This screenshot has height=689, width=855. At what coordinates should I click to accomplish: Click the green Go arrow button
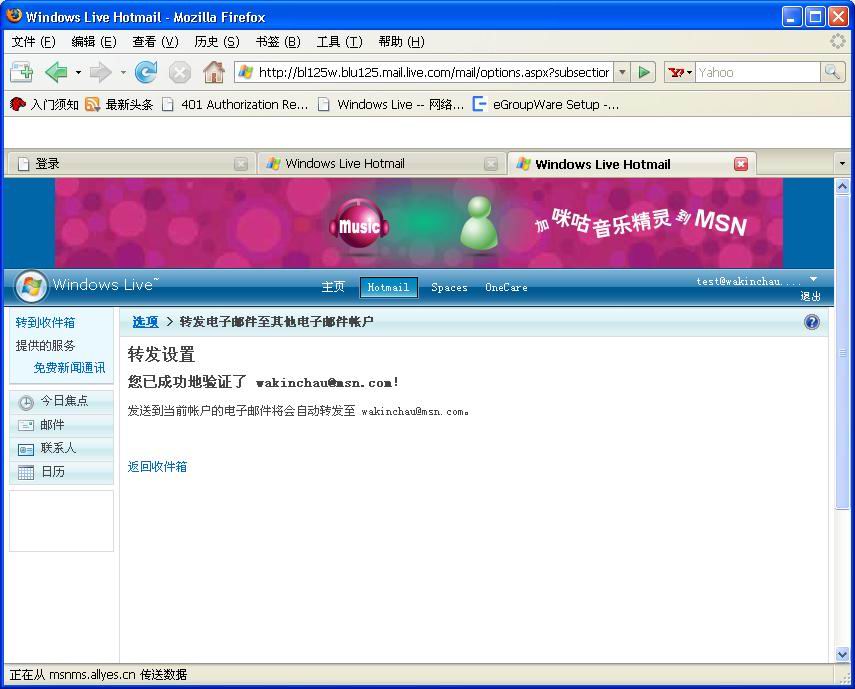pyautogui.click(x=644, y=72)
